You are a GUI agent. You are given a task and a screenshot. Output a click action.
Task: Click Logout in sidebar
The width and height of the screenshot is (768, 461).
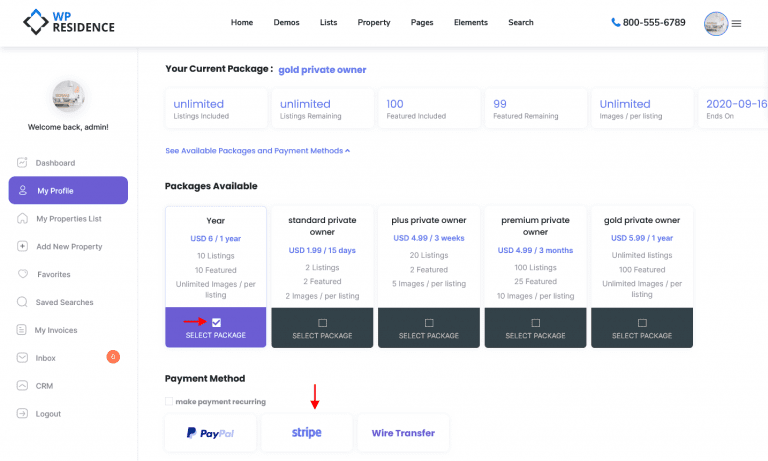(48, 414)
